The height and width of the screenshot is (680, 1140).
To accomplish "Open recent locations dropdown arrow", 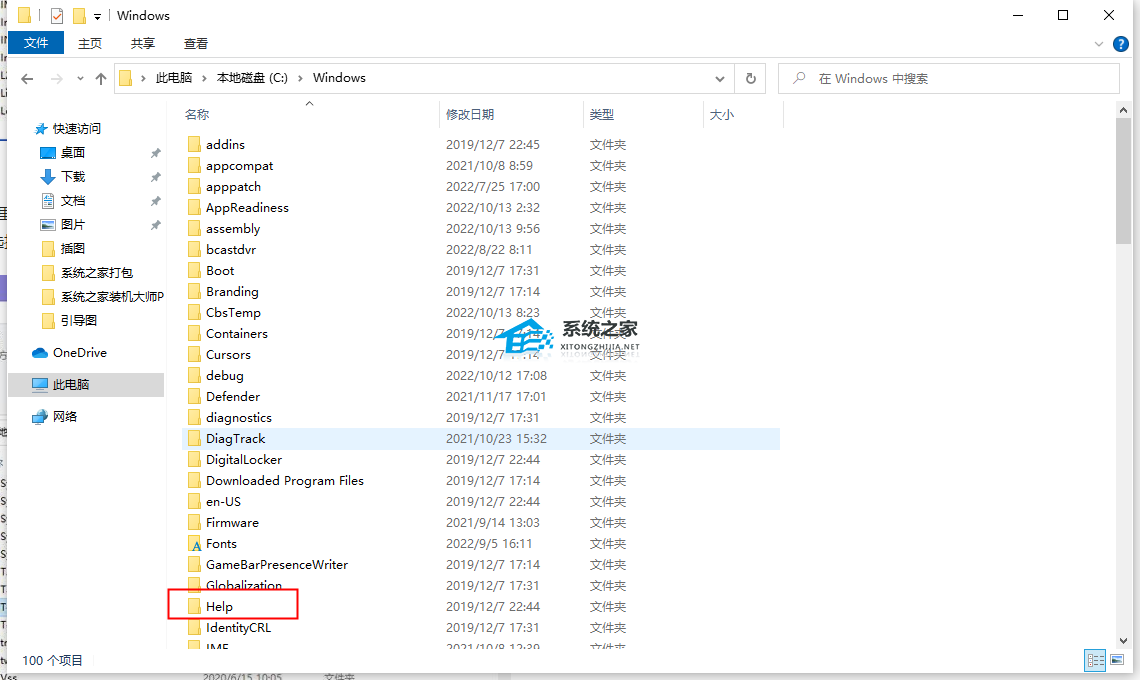I will coord(80,79).
